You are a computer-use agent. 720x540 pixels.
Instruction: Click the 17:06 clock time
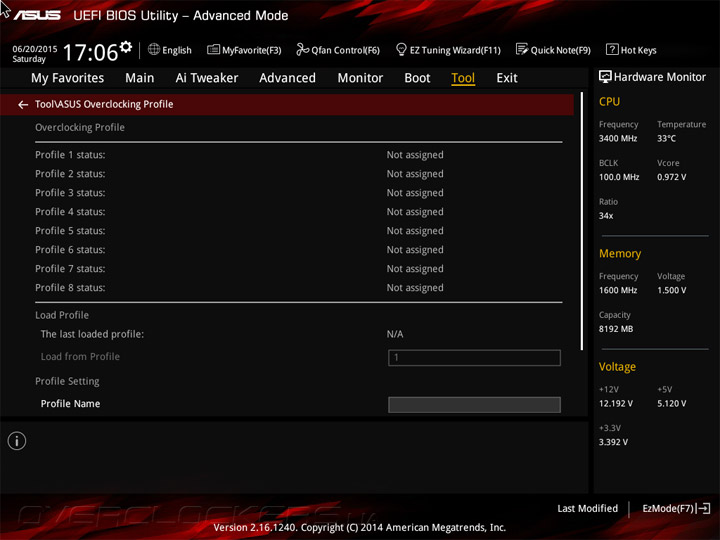coord(90,52)
